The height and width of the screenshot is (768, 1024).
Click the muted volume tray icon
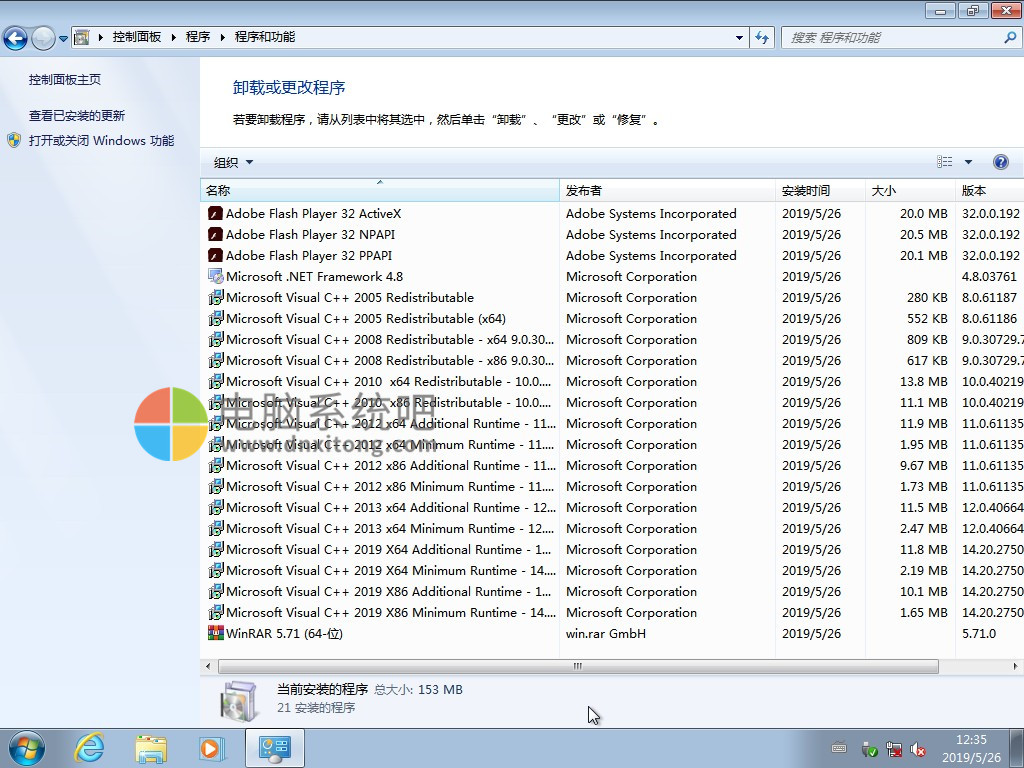[x=918, y=749]
